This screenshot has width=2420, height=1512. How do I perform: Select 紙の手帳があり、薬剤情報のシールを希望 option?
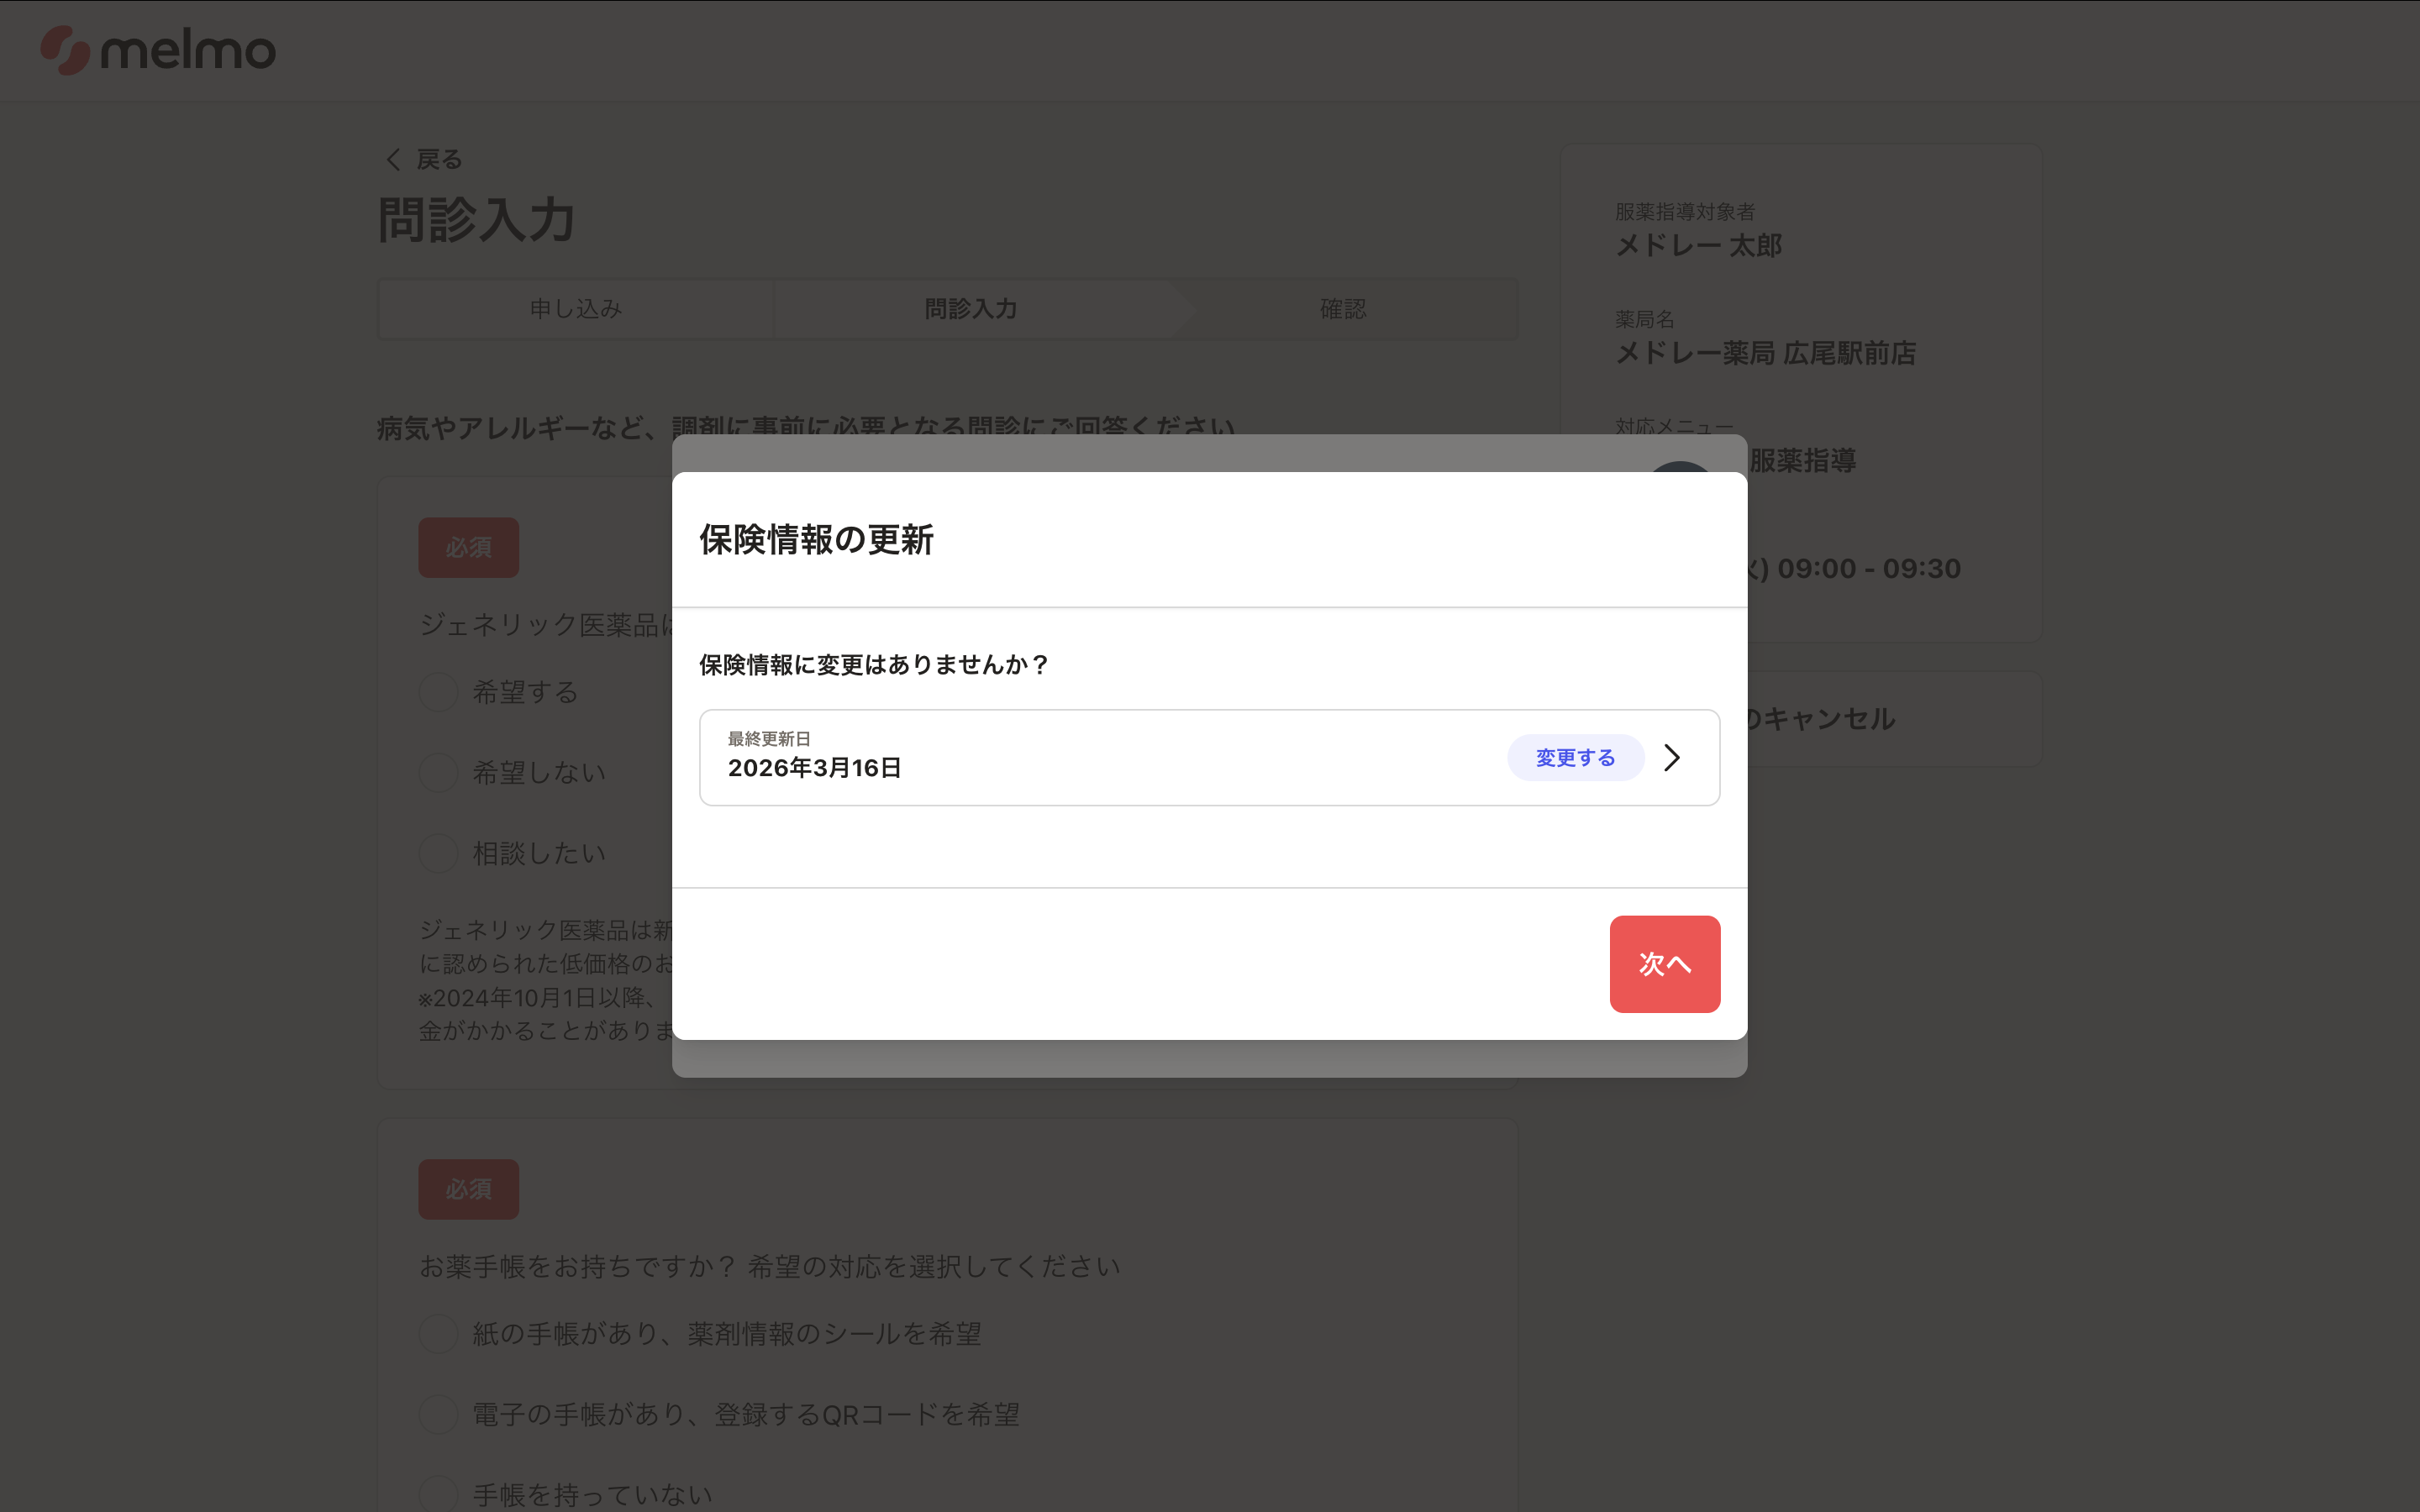pyautogui.click(x=701, y=1334)
